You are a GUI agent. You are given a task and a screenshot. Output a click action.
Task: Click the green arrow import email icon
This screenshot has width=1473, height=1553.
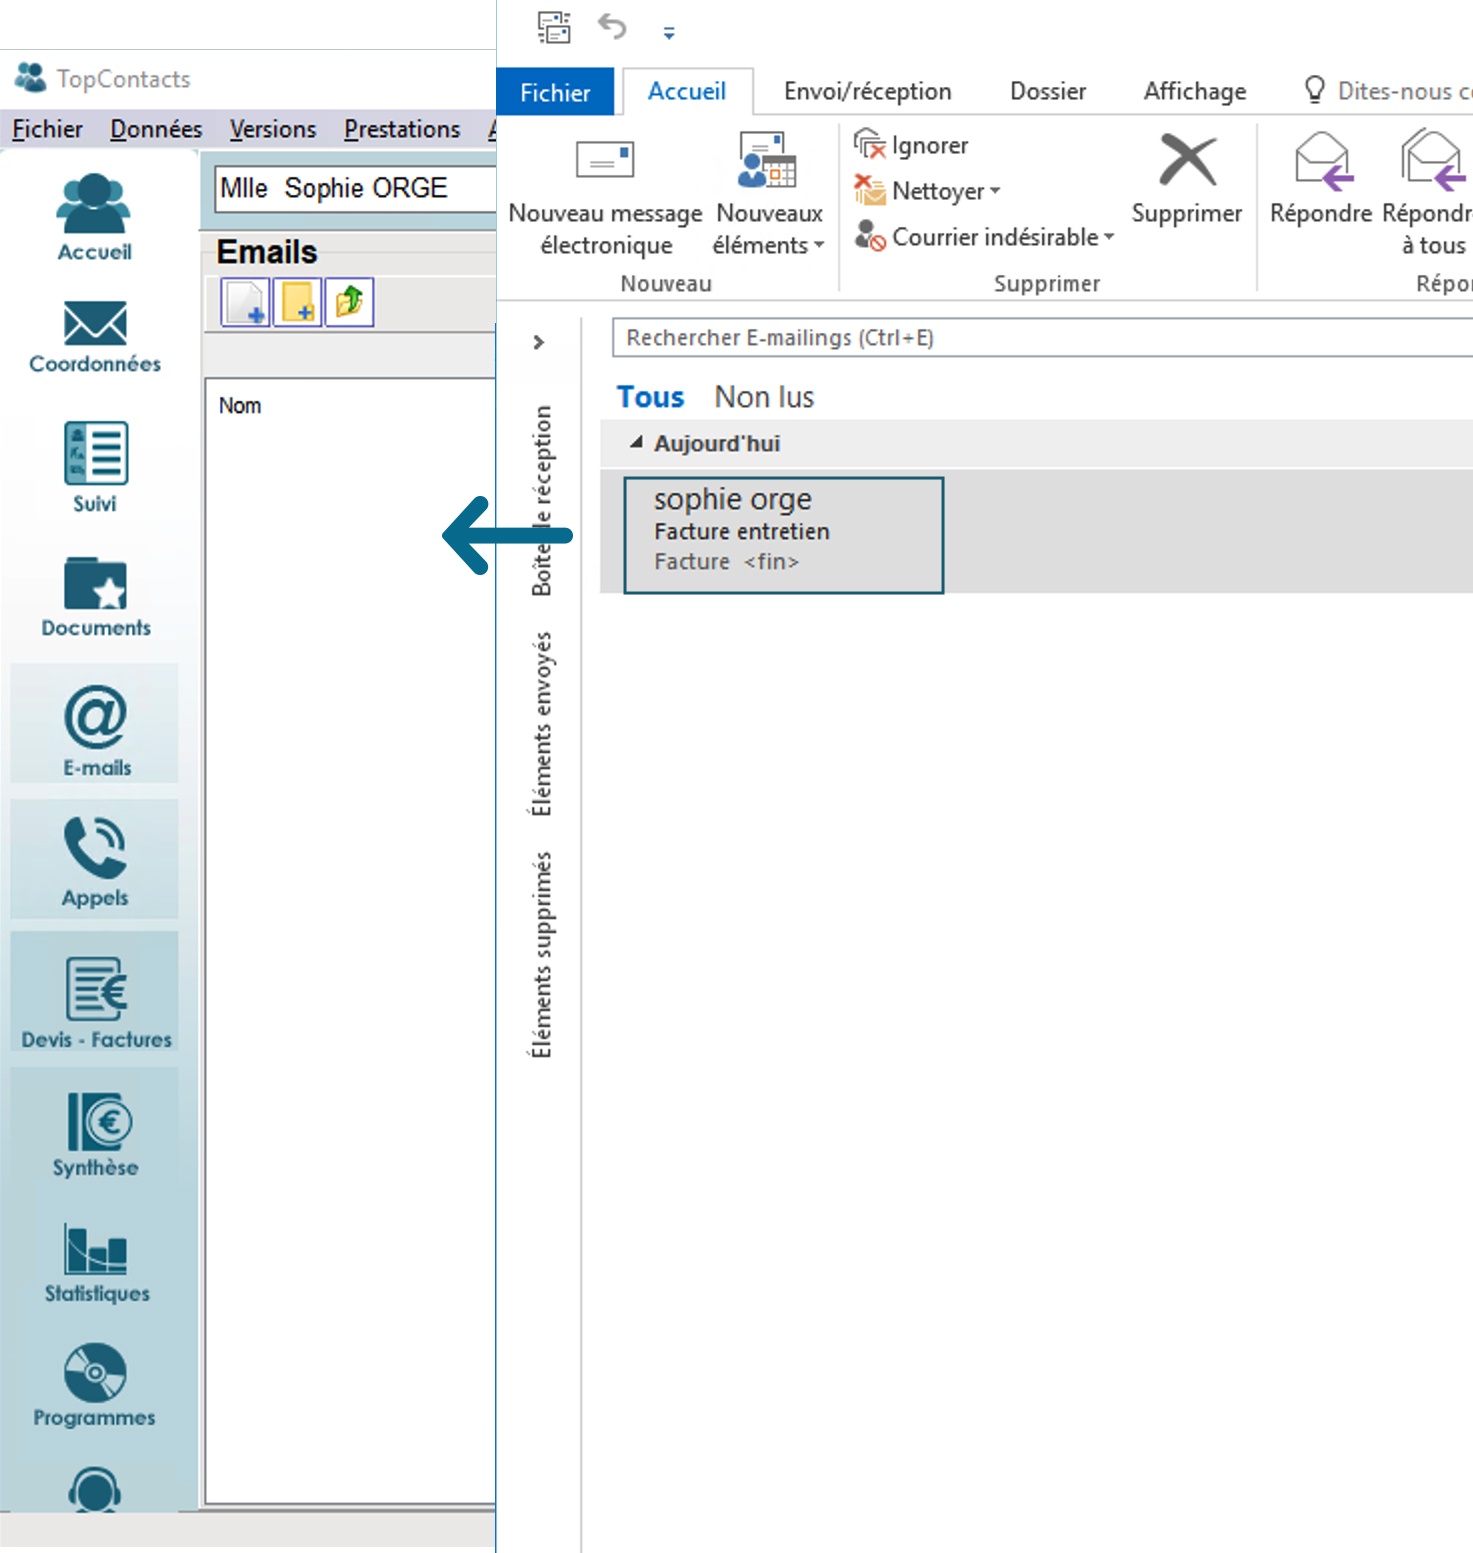349,303
